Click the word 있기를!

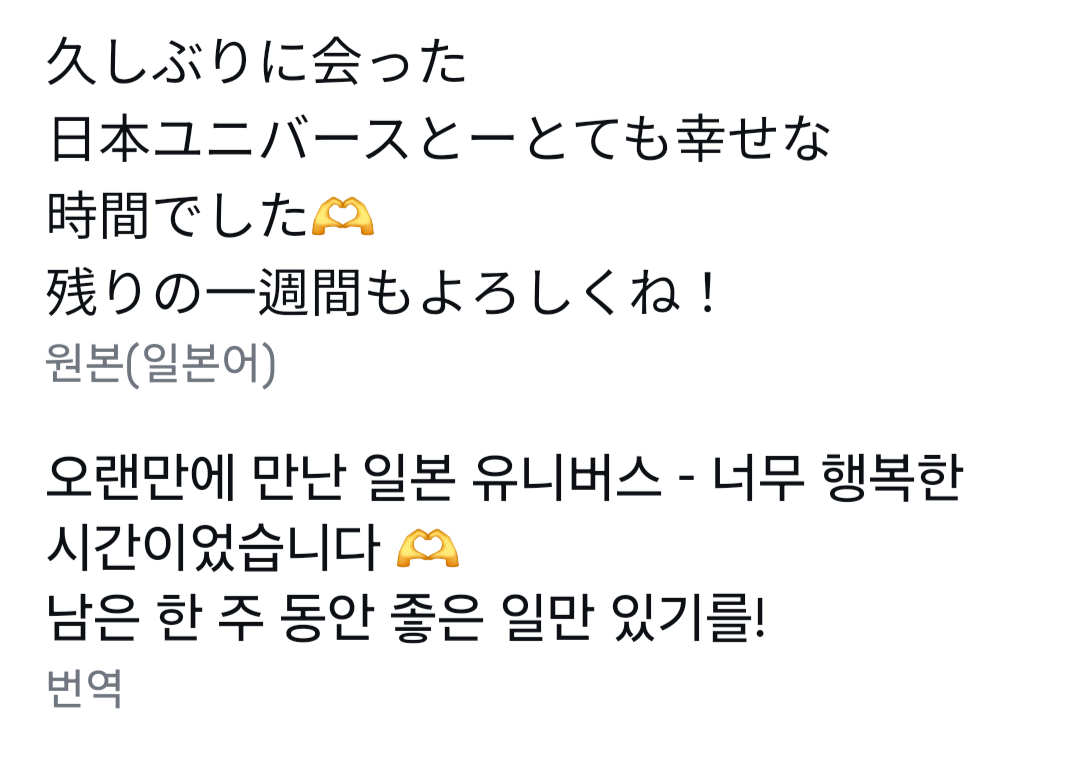pyautogui.click(x=689, y=618)
